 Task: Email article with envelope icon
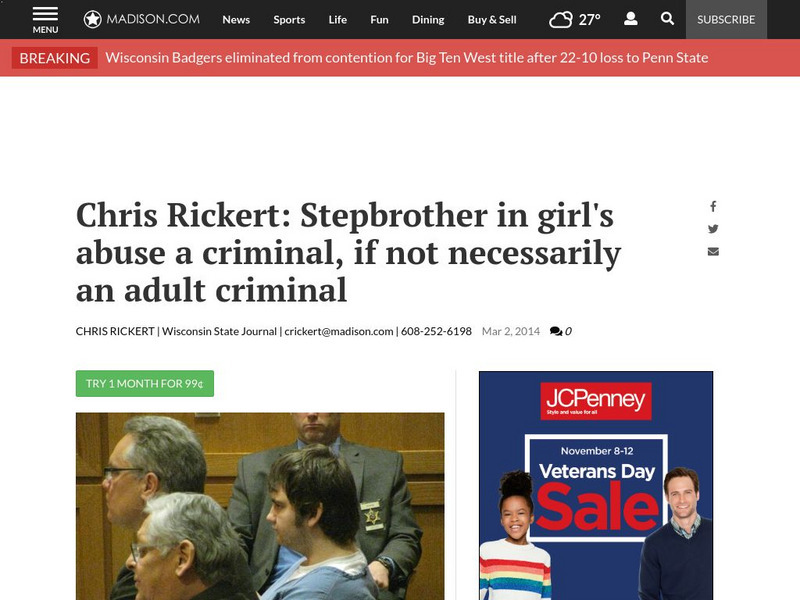713,252
